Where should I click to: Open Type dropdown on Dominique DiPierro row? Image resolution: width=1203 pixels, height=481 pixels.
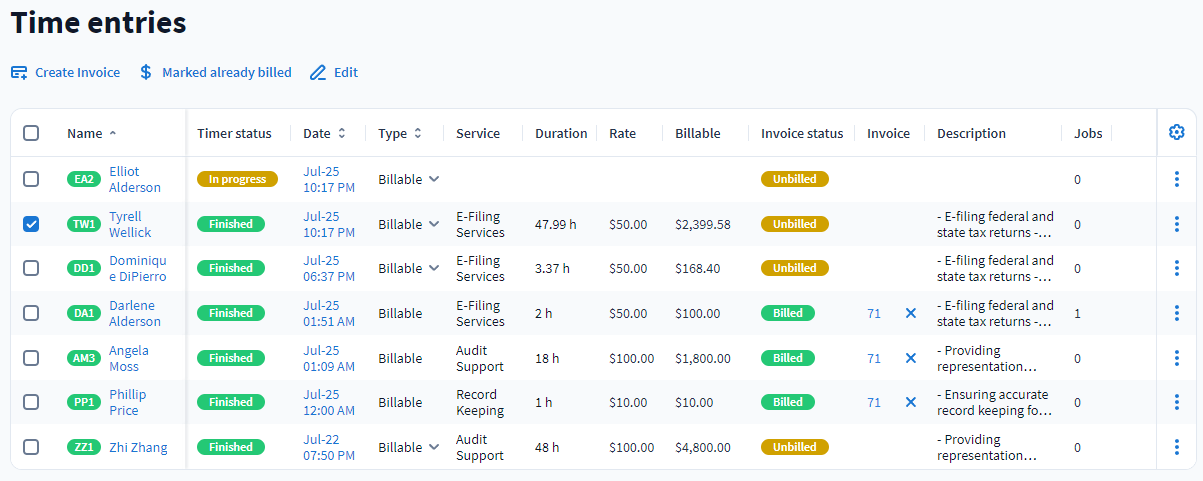433,268
